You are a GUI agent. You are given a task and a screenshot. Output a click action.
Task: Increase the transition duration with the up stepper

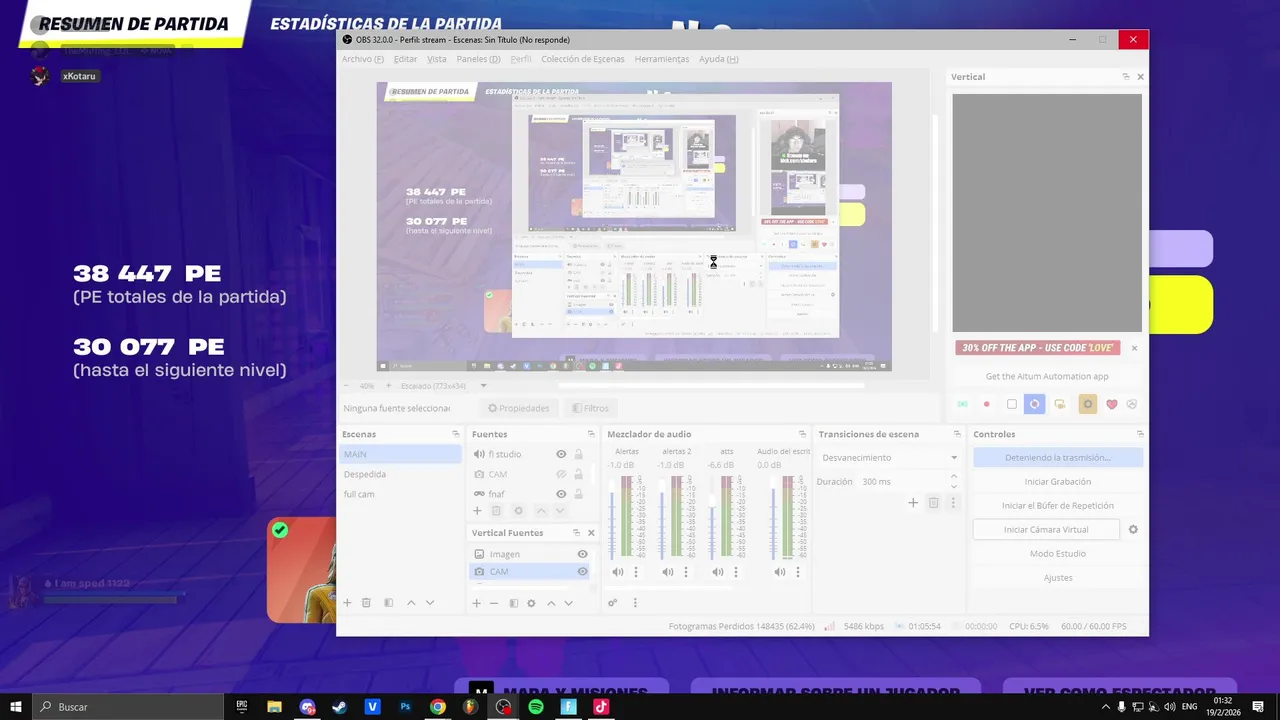[953, 477]
